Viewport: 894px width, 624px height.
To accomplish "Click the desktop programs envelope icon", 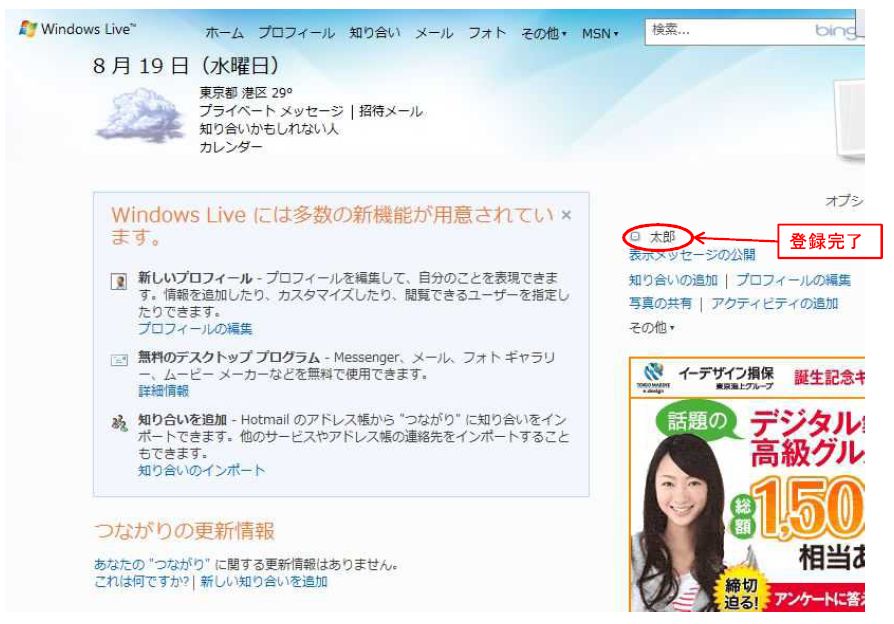I will (x=119, y=360).
